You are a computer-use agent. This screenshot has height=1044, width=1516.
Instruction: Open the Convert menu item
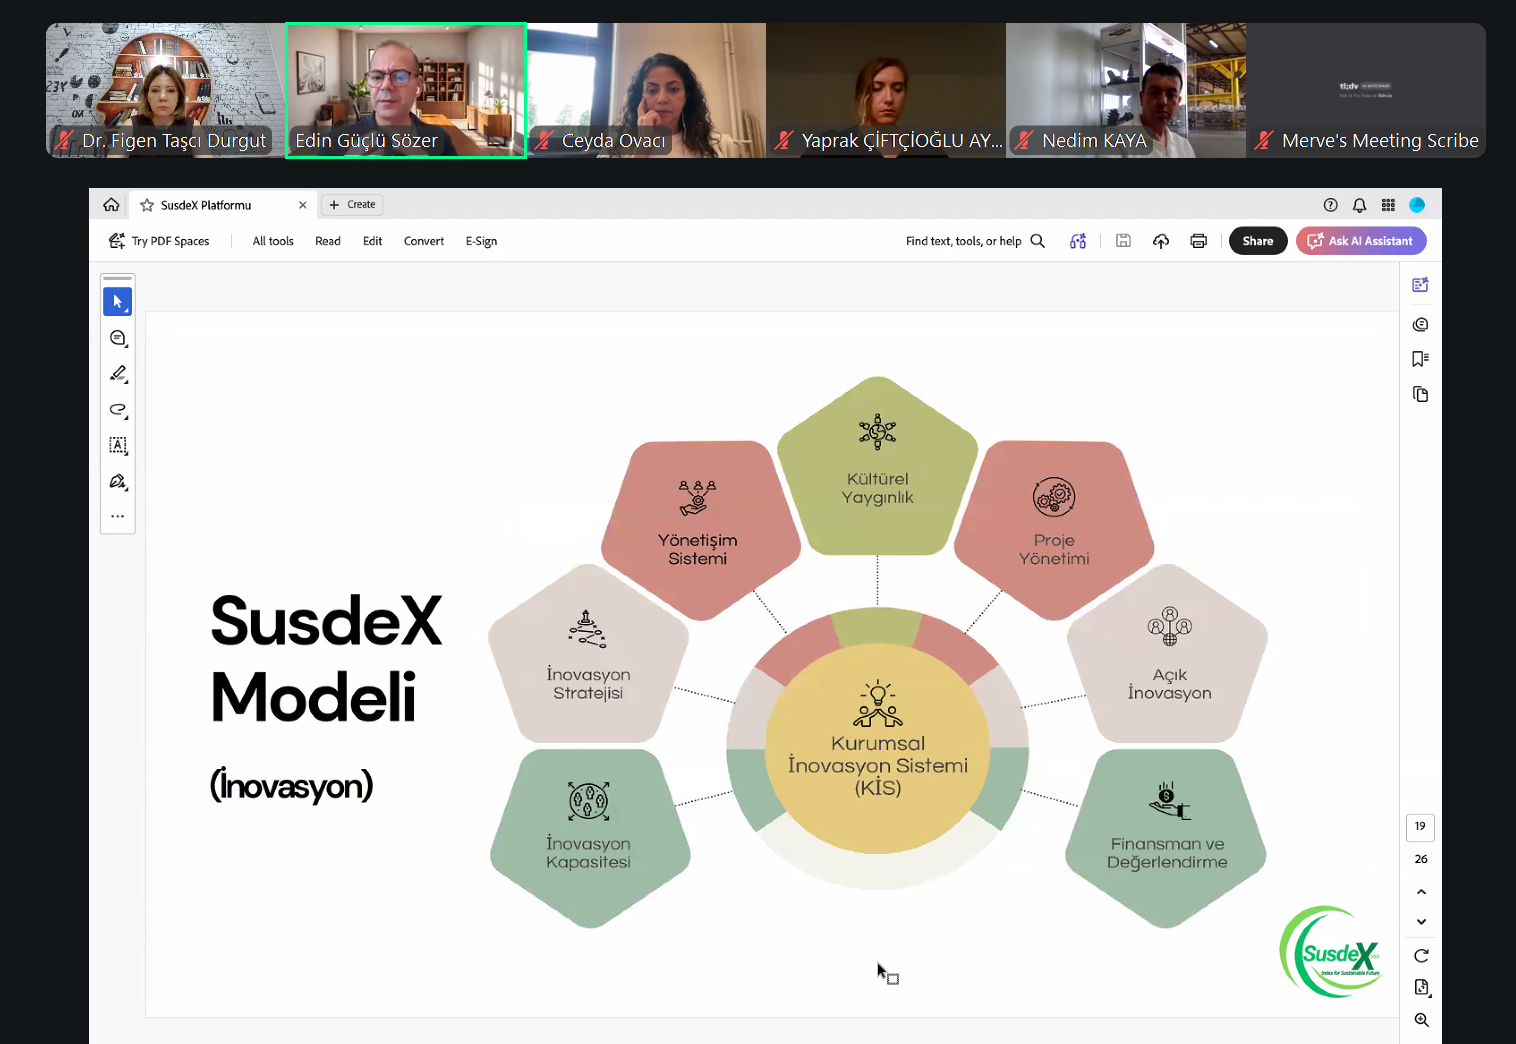[424, 241]
